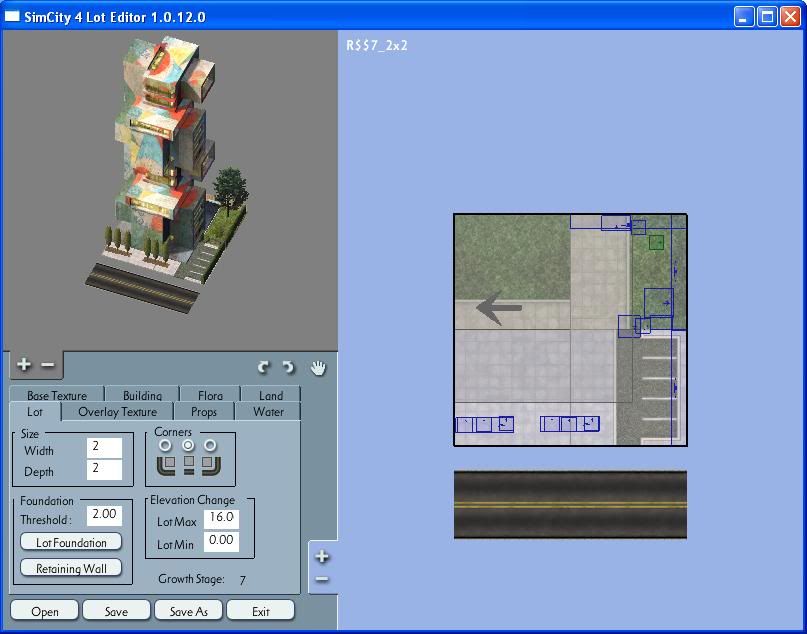Click the Lot Foundation button
The height and width of the screenshot is (634, 807).
tap(71, 542)
